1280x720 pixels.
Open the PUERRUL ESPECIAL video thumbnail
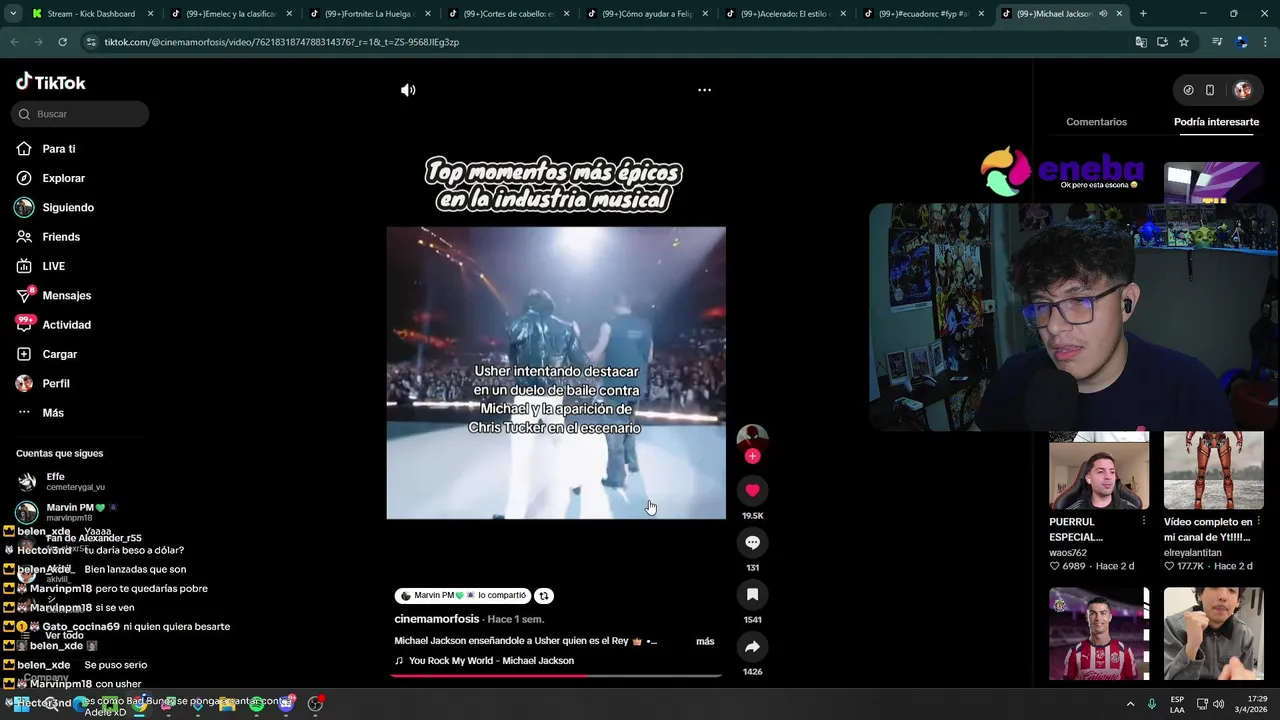coord(1099,471)
